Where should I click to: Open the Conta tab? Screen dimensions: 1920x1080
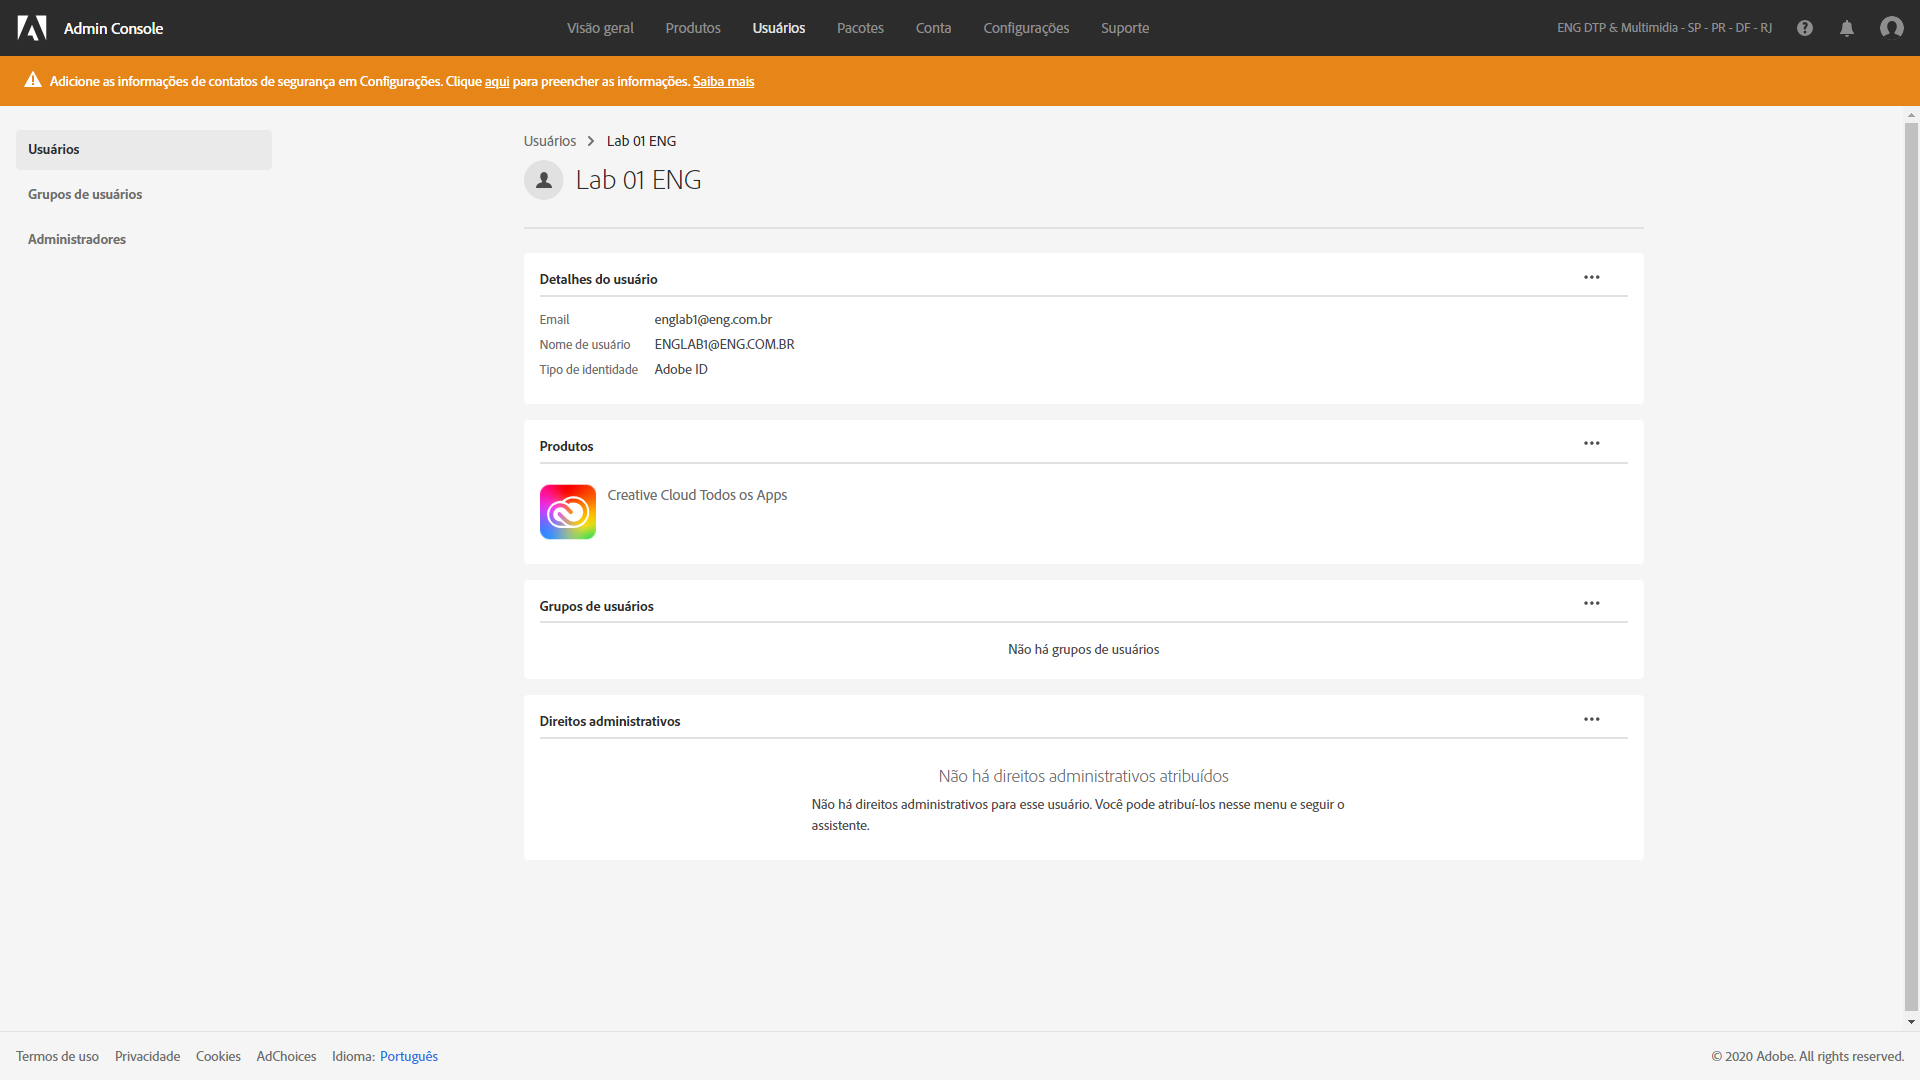pos(933,28)
